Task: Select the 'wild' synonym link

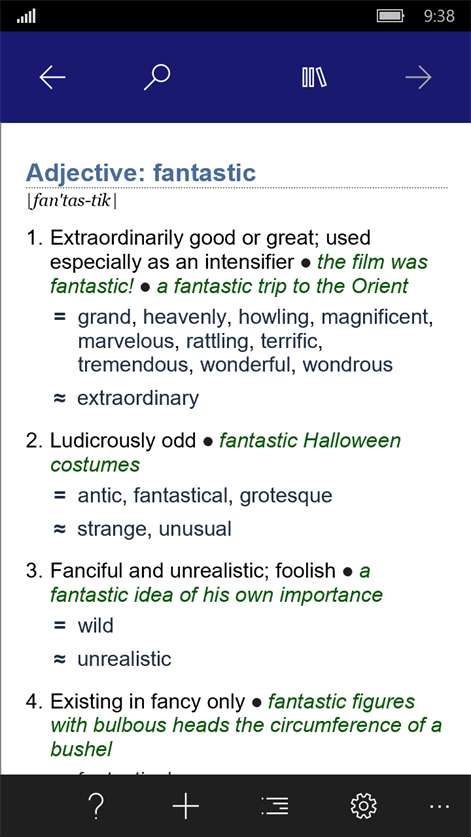Action: pyautogui.click(x=96, y=625)
